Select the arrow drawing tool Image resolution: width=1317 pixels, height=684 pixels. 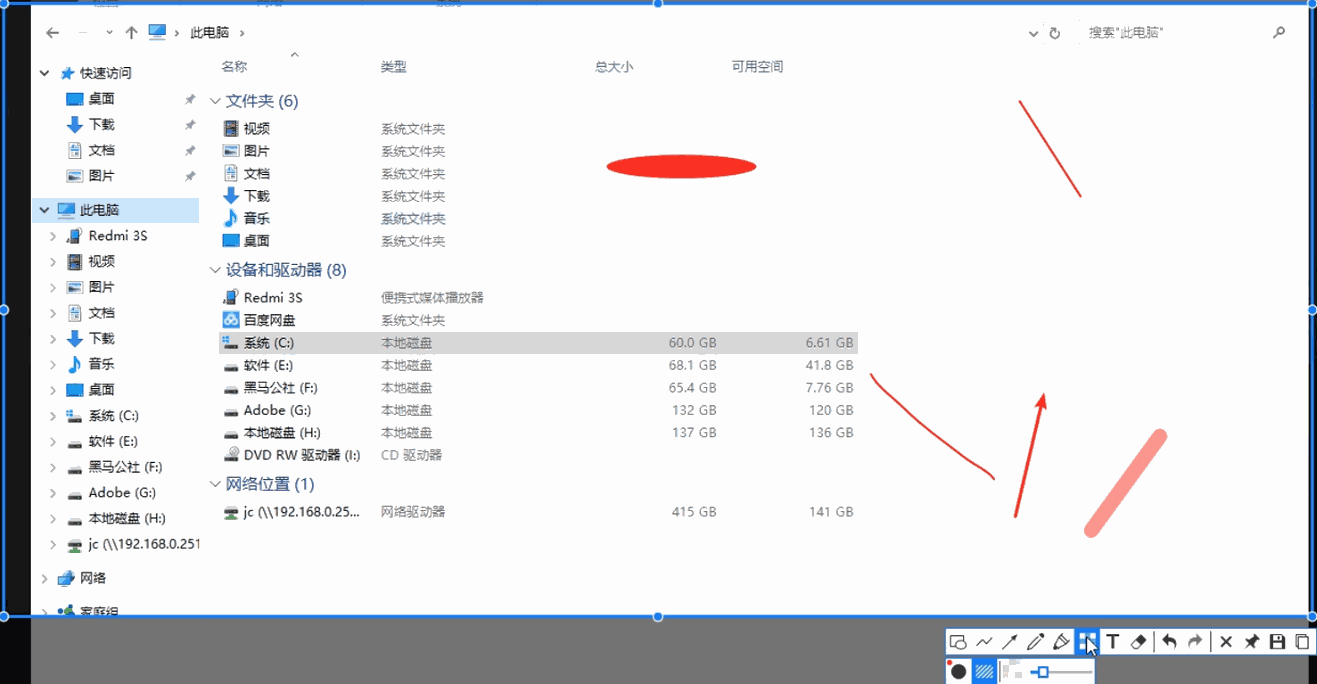(1010, 642)
